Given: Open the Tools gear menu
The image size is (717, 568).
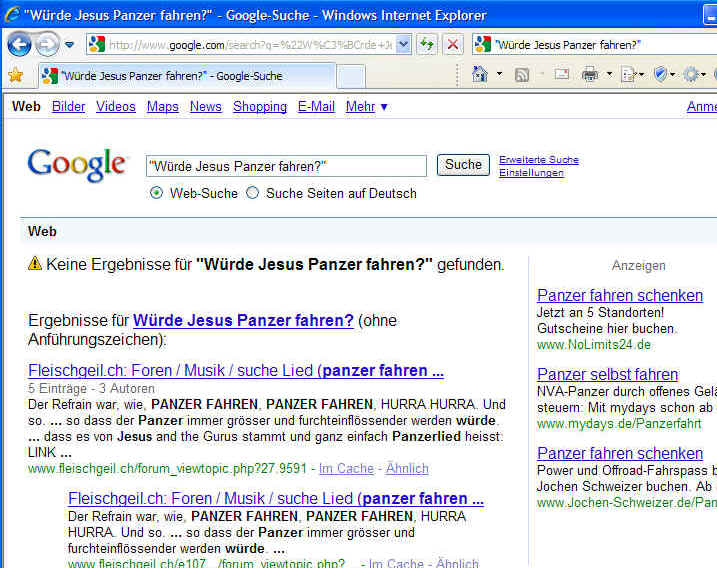Looking at the screenshot, I should [x=691, y=74].
